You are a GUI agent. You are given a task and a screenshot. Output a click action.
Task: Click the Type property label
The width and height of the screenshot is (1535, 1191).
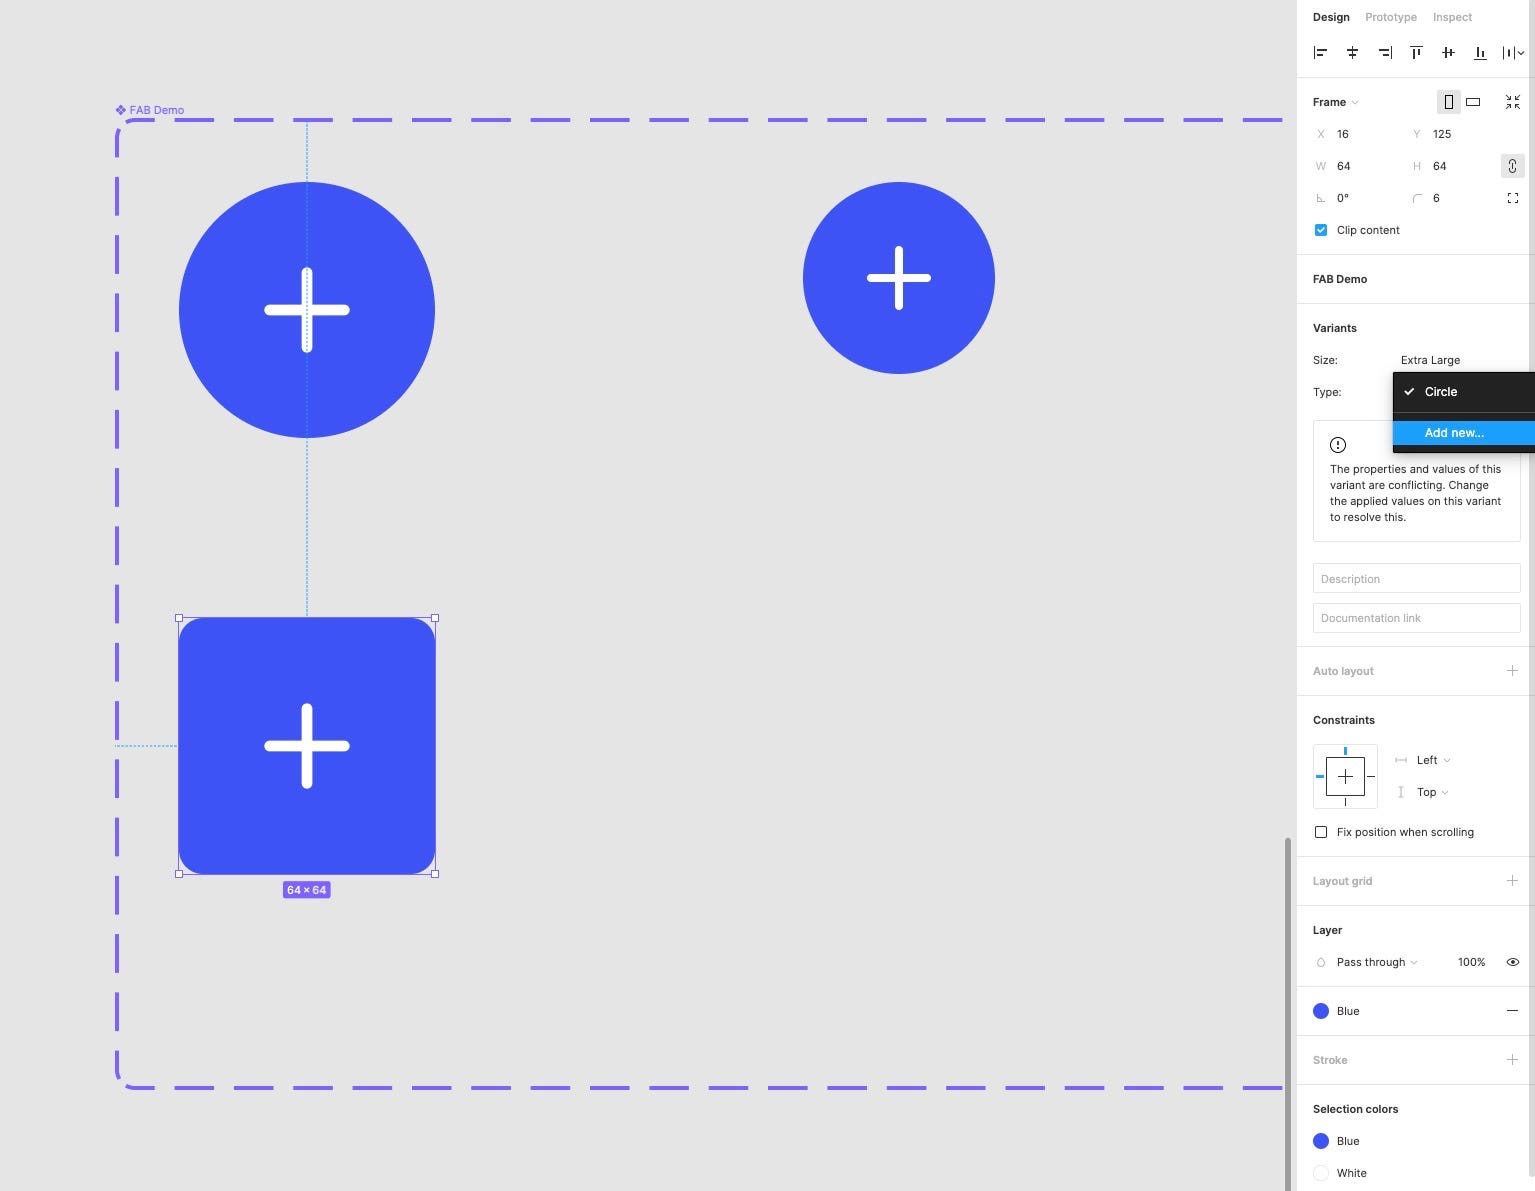[1327, 392]
